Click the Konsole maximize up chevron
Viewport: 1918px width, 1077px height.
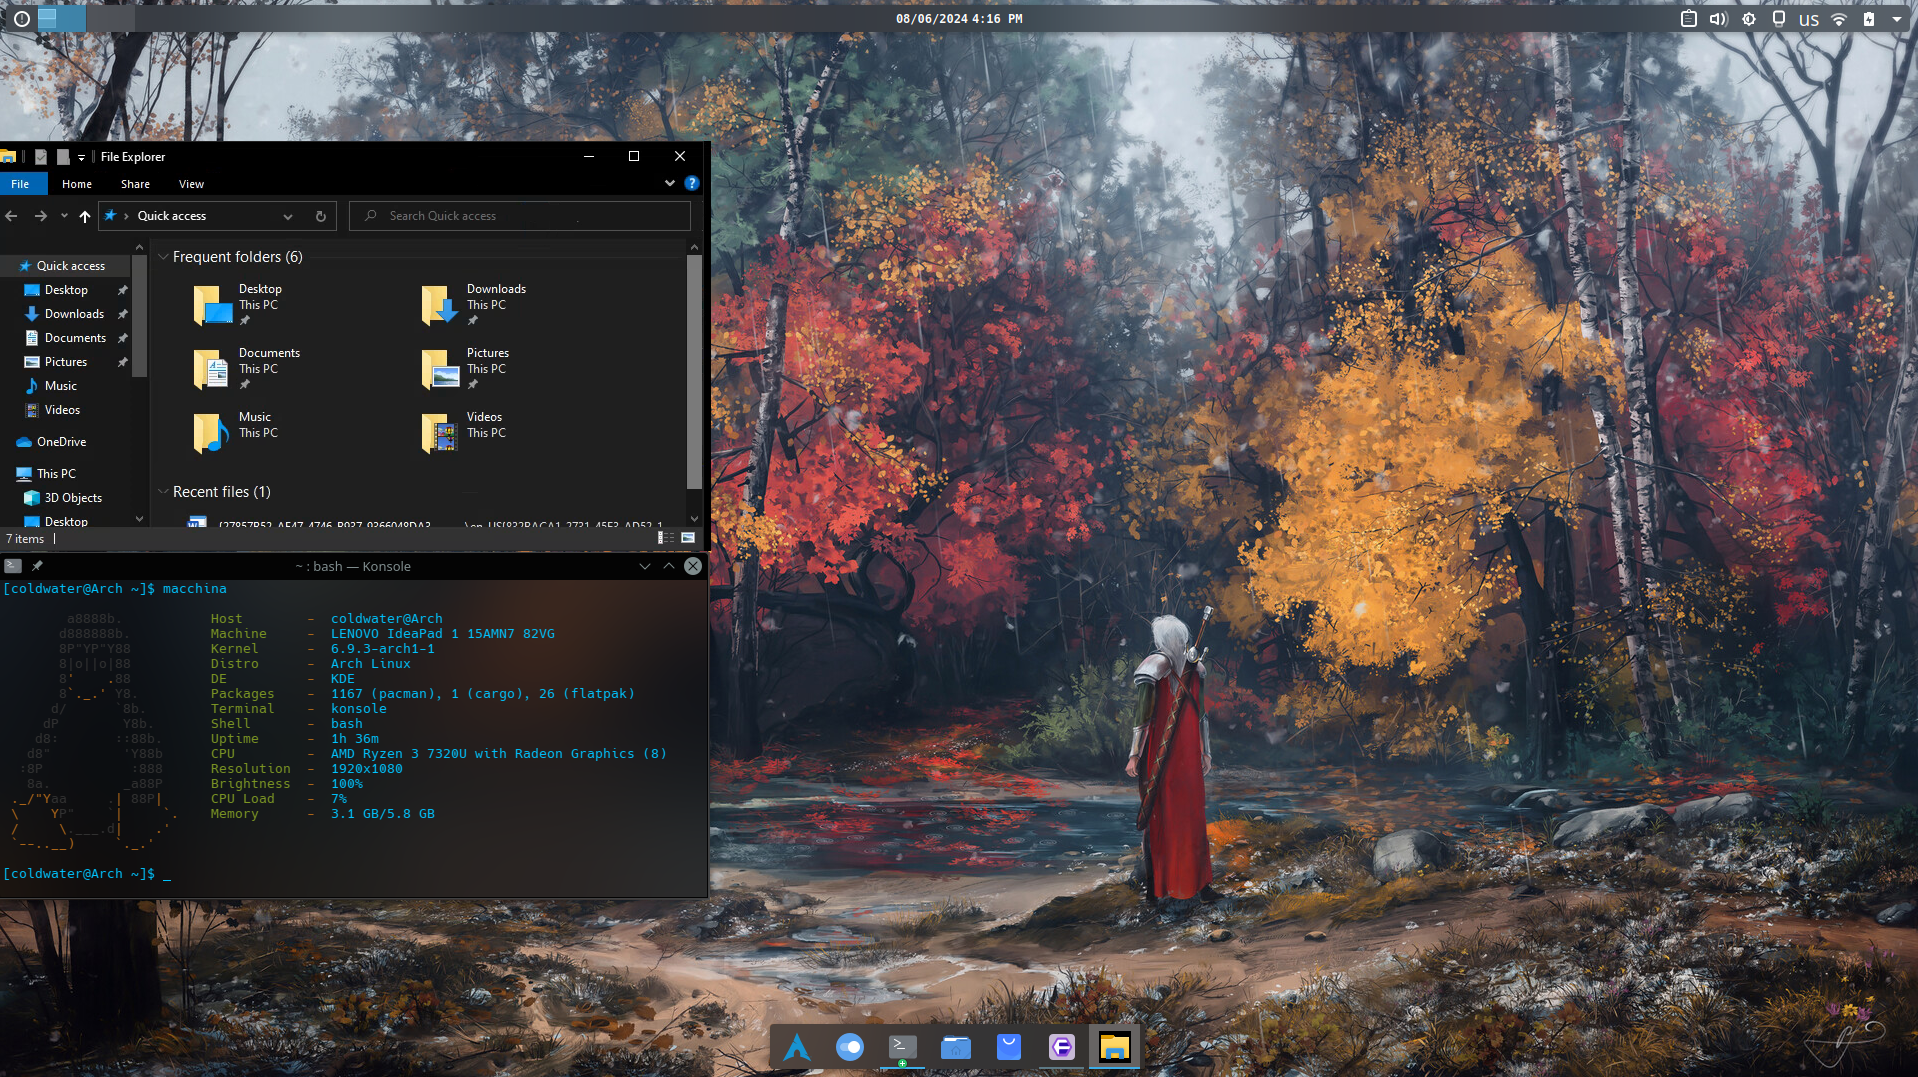click(x=669, y=566)
